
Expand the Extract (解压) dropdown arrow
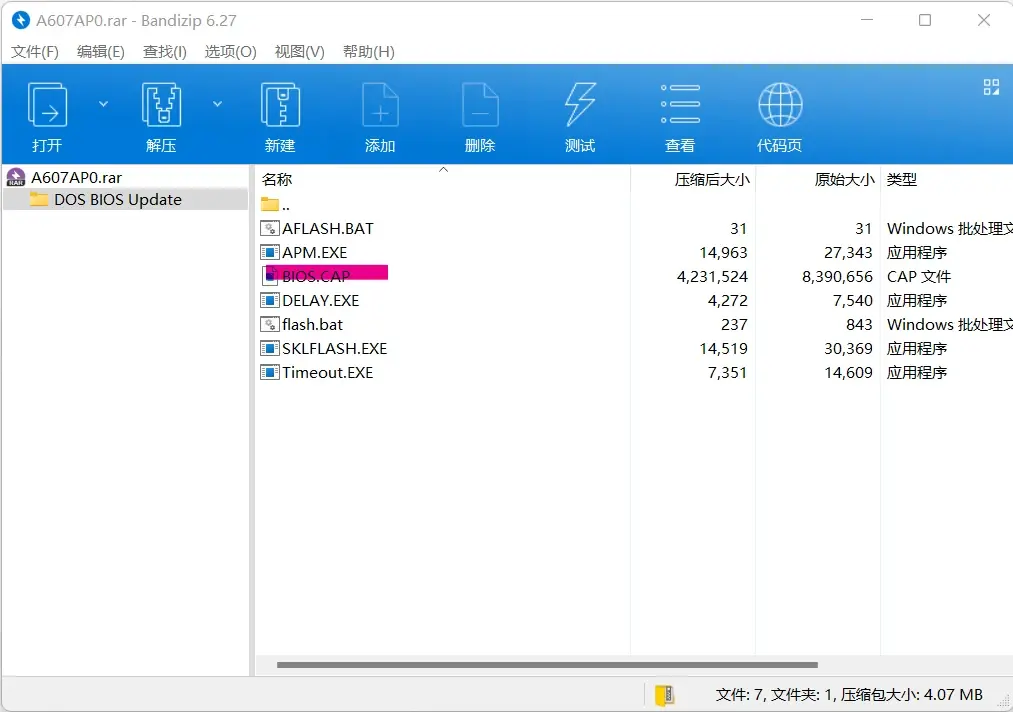218,104
